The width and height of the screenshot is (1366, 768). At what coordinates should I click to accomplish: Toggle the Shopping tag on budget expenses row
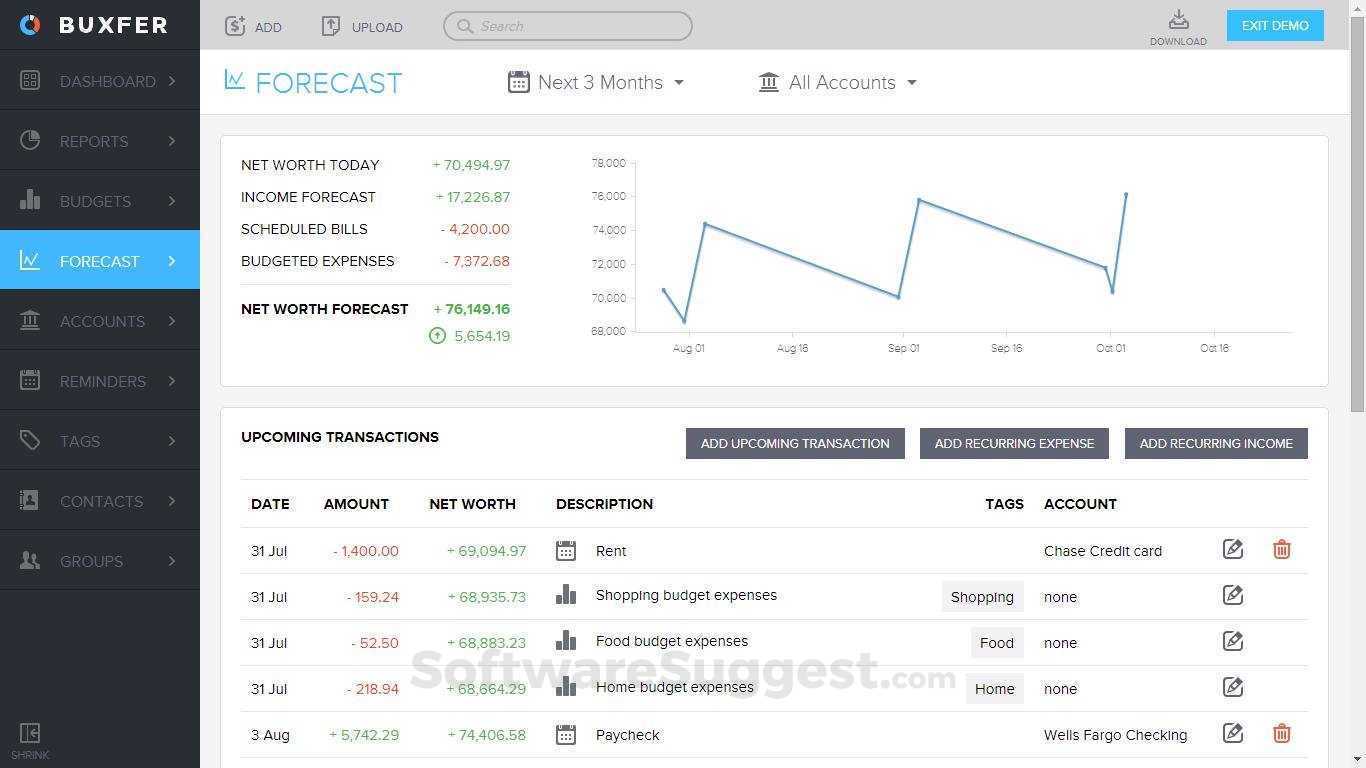click(982, 596)
